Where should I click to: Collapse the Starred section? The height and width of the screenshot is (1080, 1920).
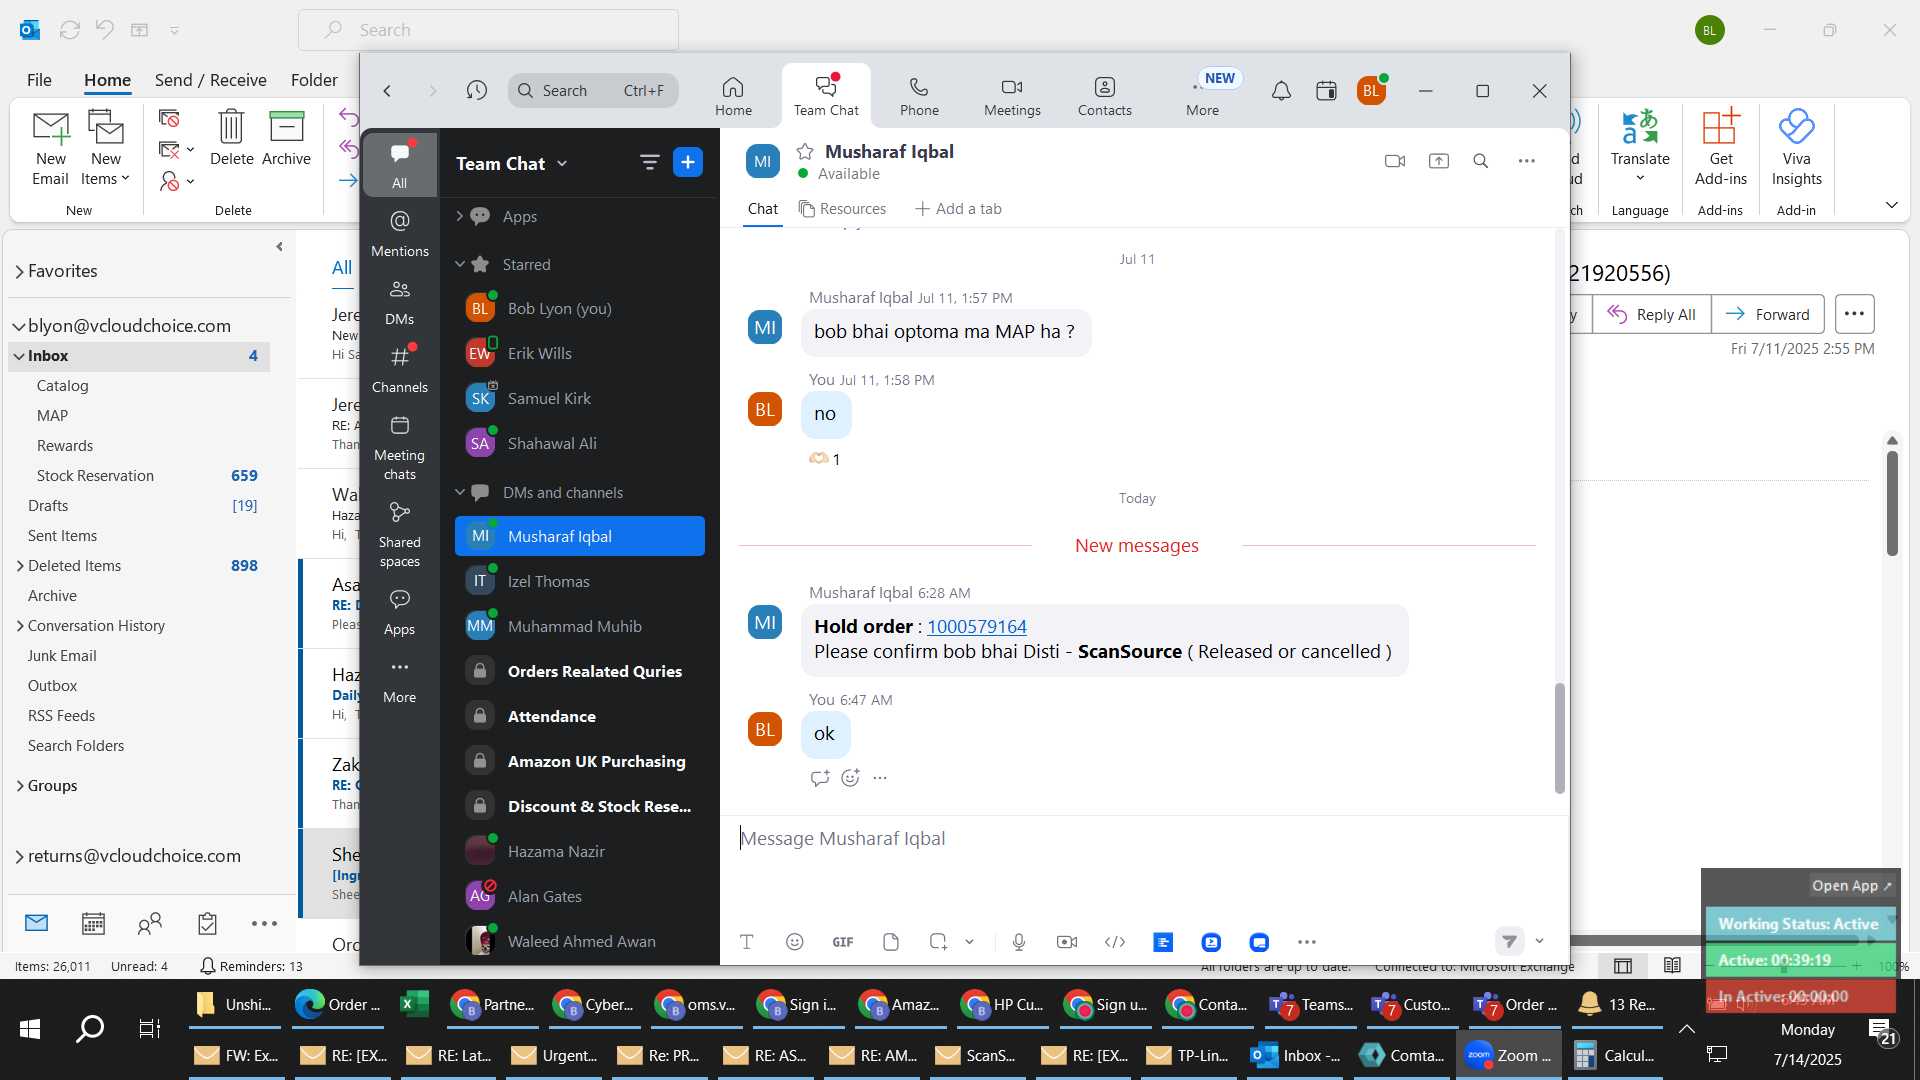[460, 264]
